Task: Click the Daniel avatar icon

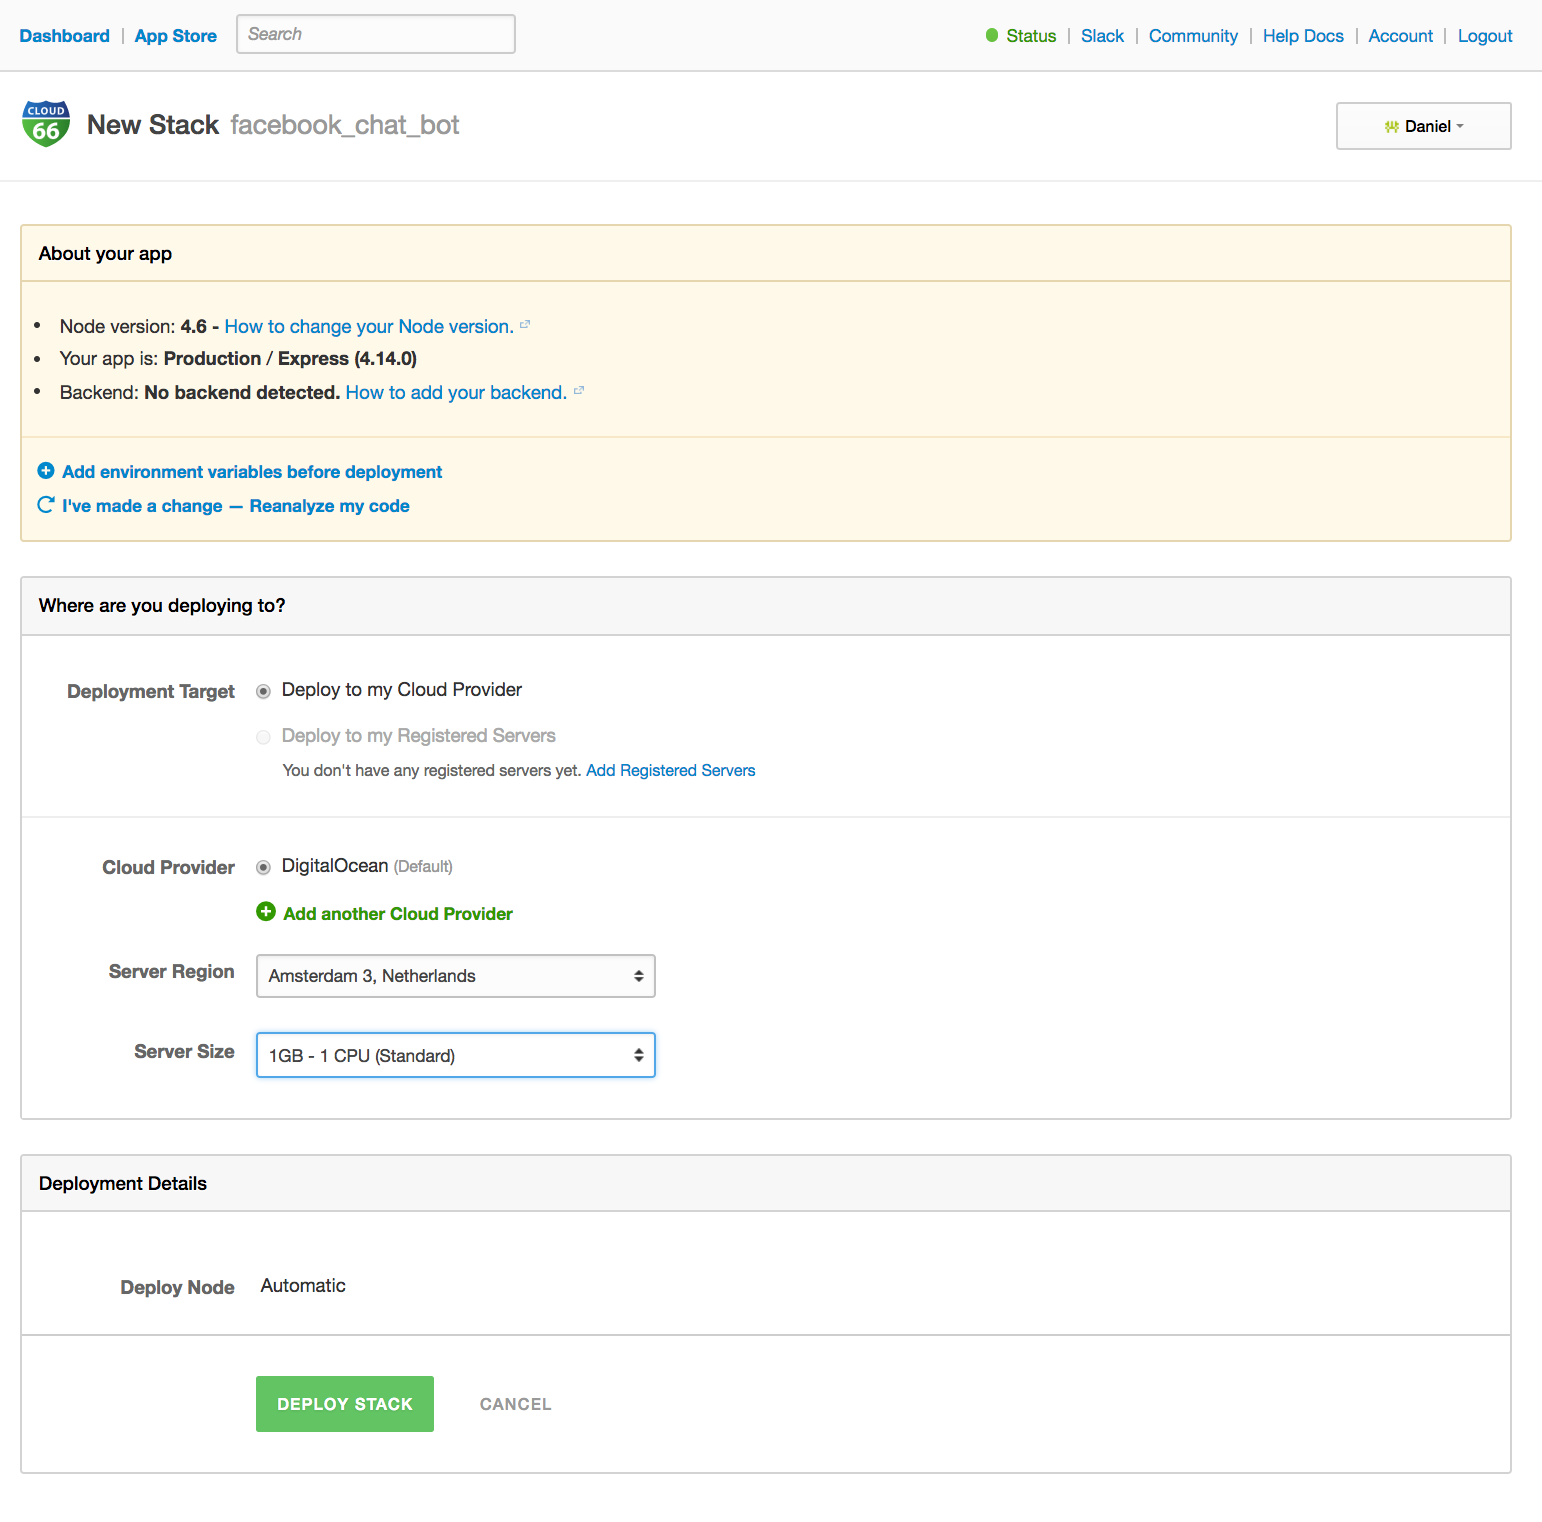Action: (1391, 127)
